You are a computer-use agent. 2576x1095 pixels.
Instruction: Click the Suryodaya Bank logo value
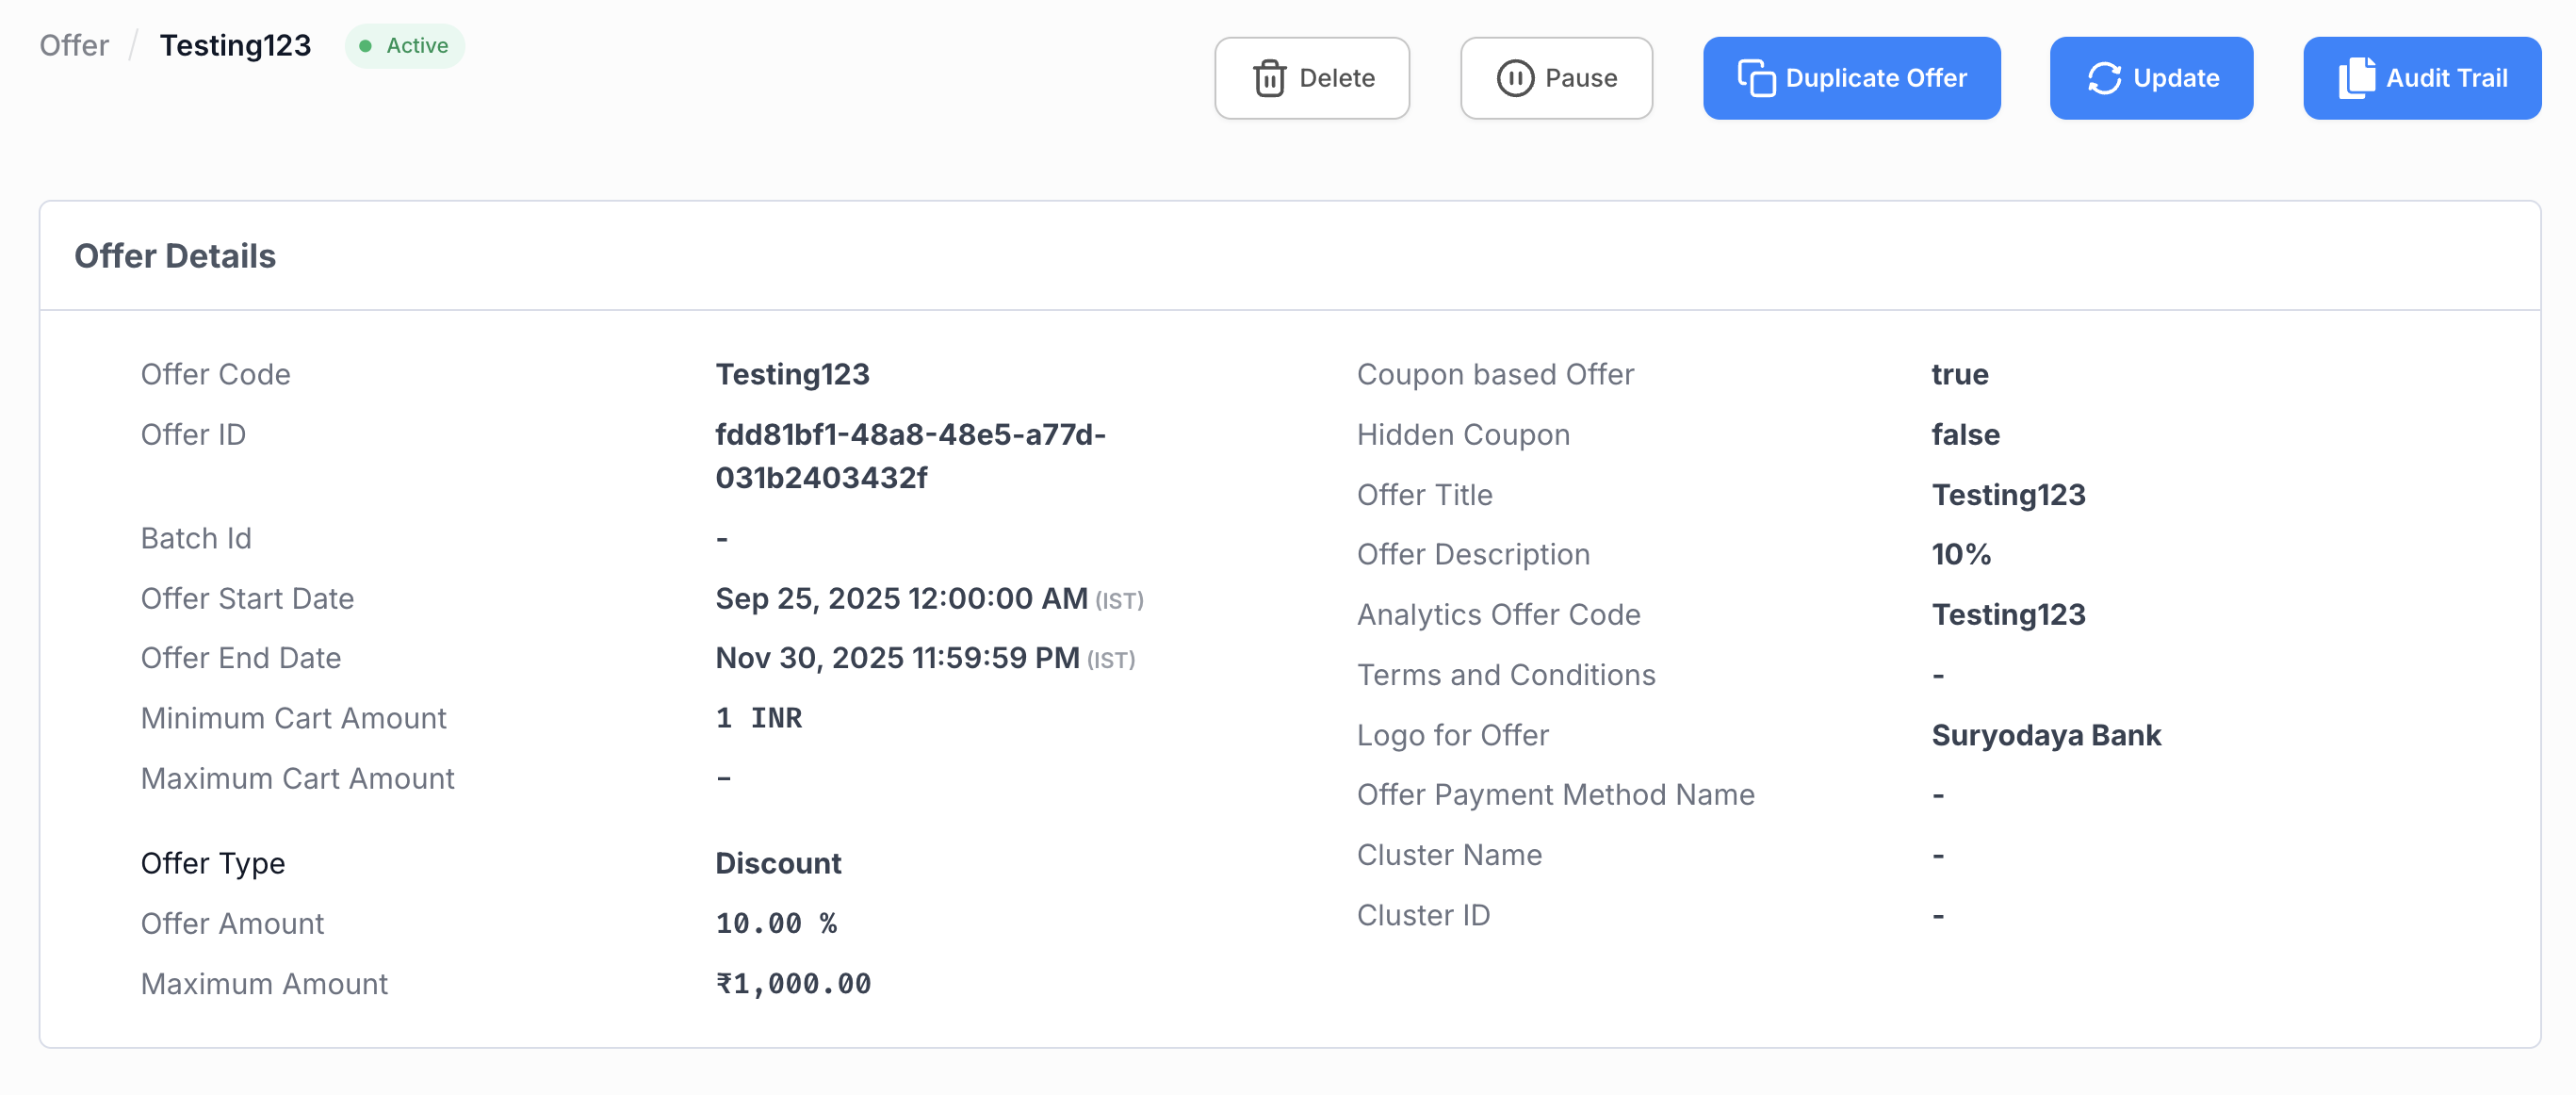pyautogui.click(x=2045, y=735)
